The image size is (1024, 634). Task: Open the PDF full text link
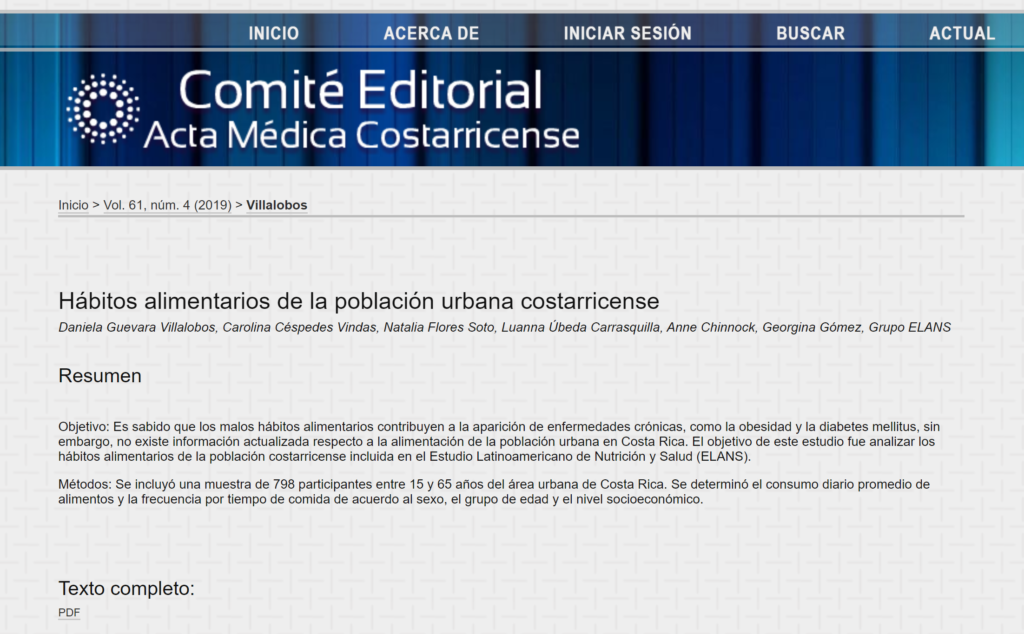(69, 612)
